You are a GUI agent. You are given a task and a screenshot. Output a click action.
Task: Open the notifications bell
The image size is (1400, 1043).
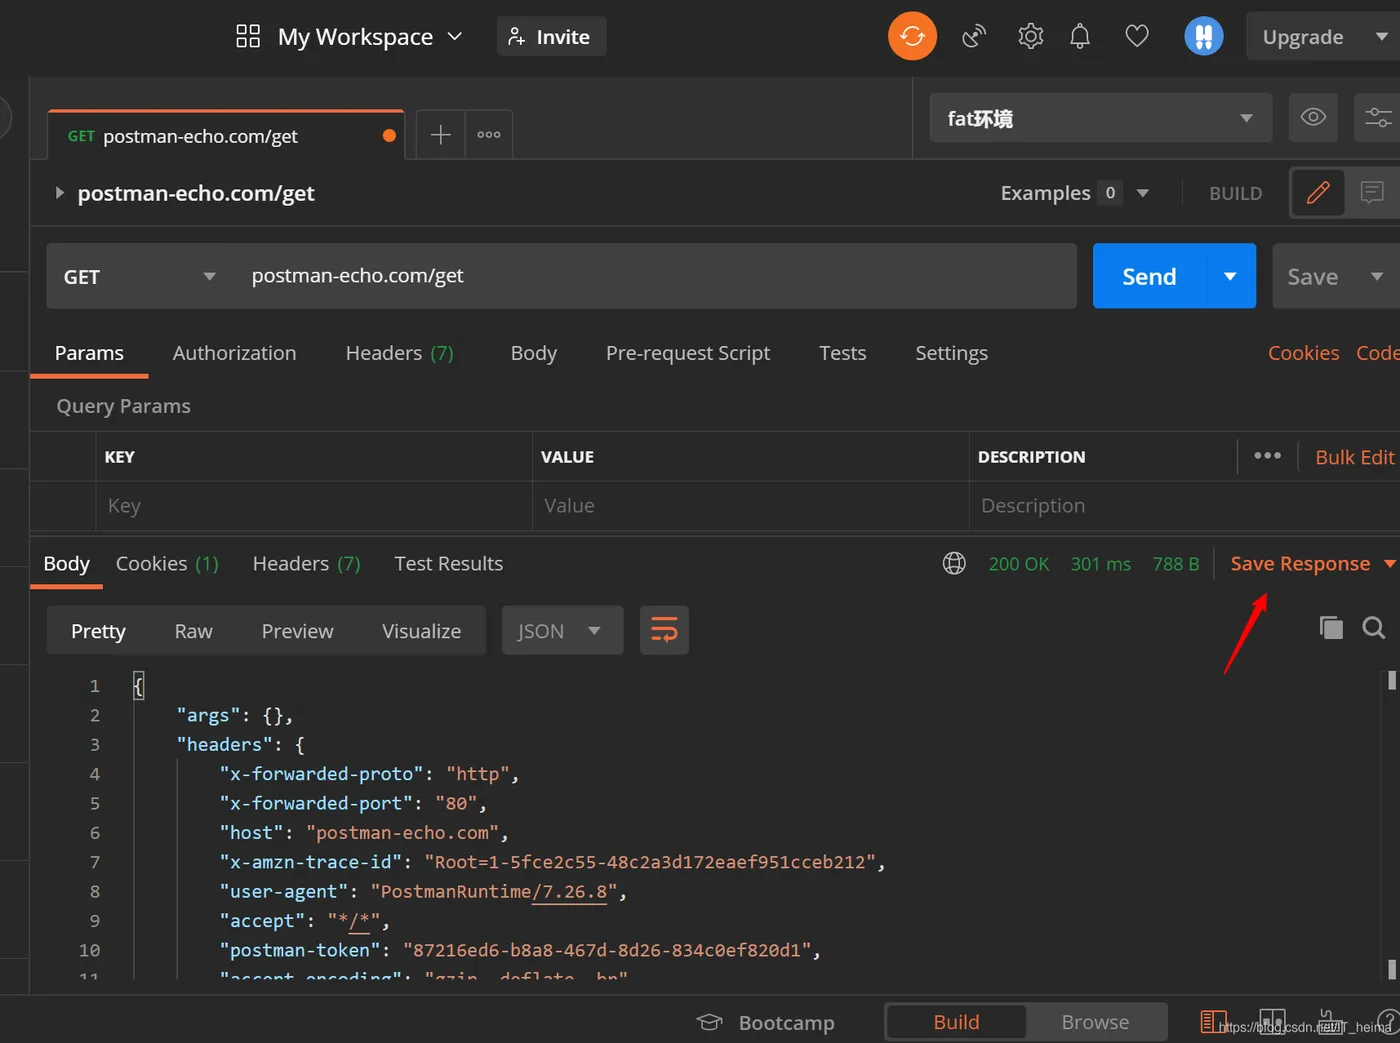(1080, 37)
